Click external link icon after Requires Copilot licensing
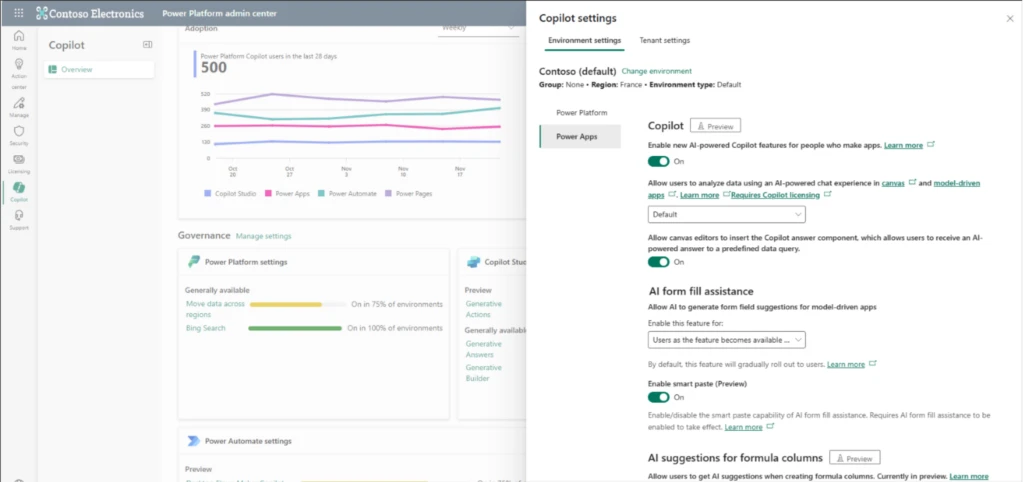 click(827, 195)
